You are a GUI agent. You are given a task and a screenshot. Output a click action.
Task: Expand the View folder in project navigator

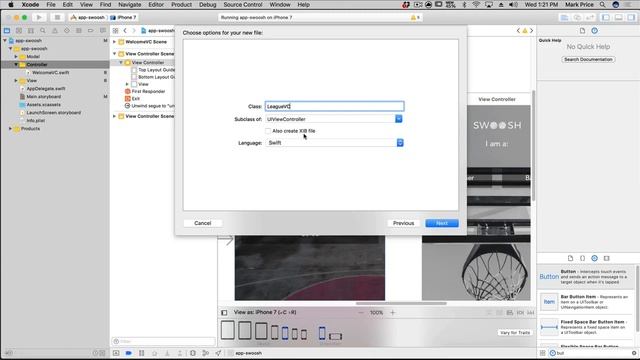(x=16, y=80)
